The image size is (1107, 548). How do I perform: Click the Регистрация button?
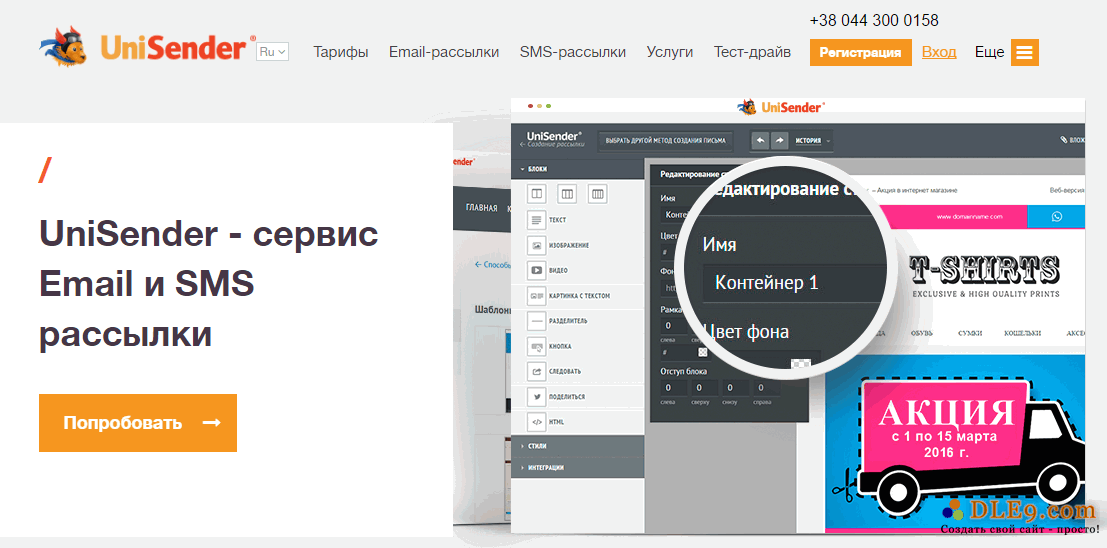point(860,53)
